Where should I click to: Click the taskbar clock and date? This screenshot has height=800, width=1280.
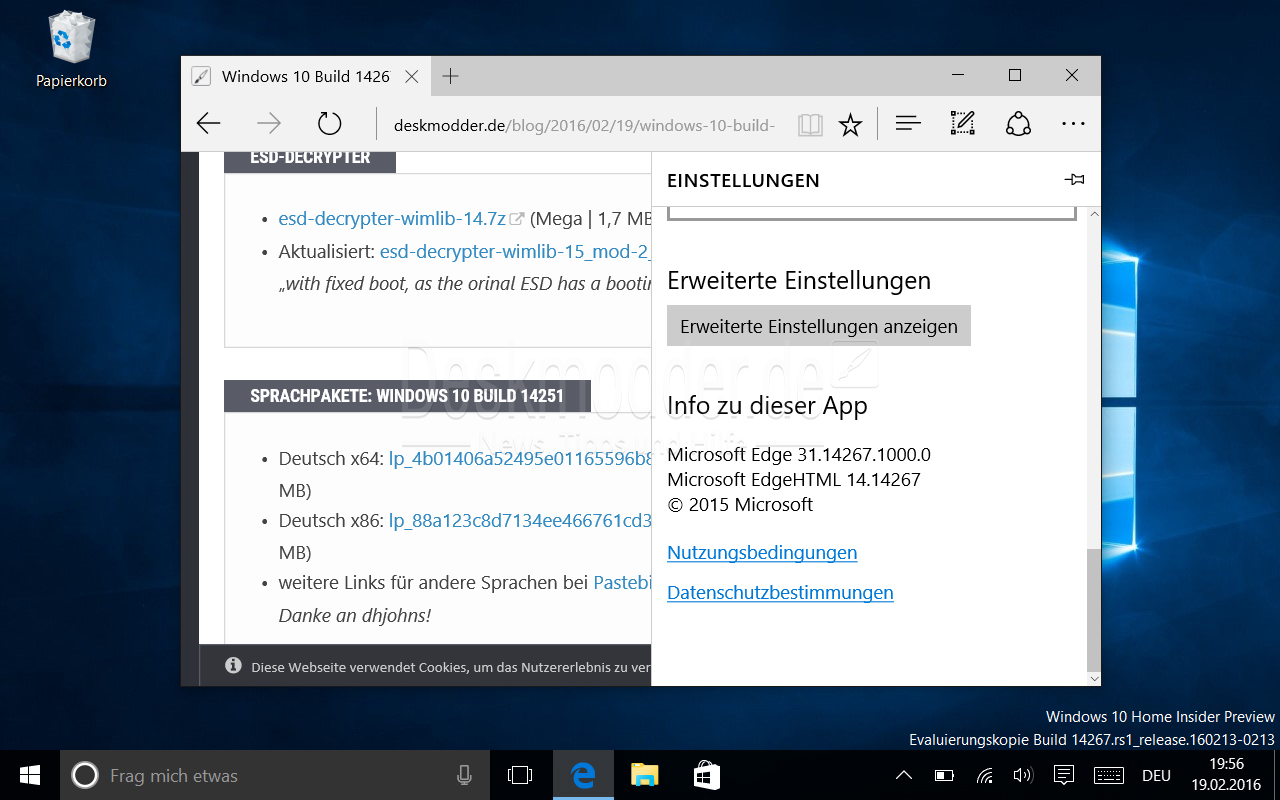coord(1227,775)
